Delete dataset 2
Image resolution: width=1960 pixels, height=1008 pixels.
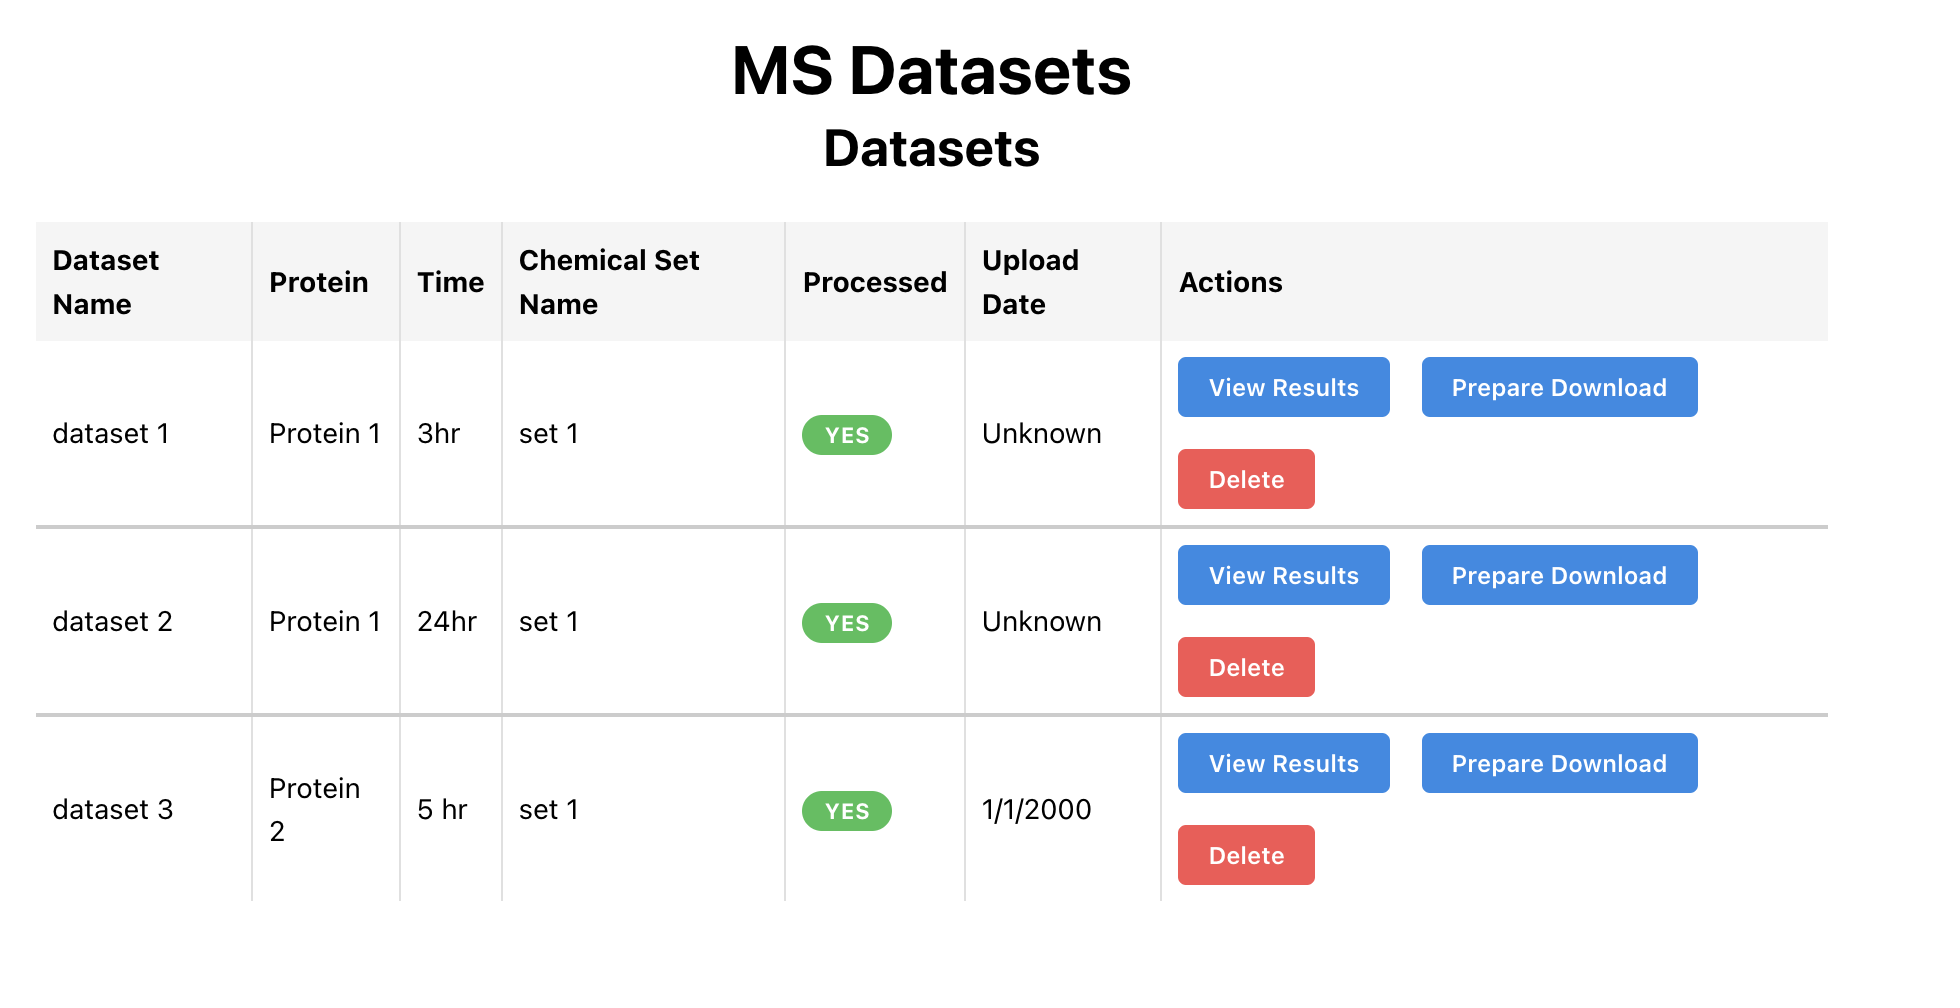[1245, 667]
